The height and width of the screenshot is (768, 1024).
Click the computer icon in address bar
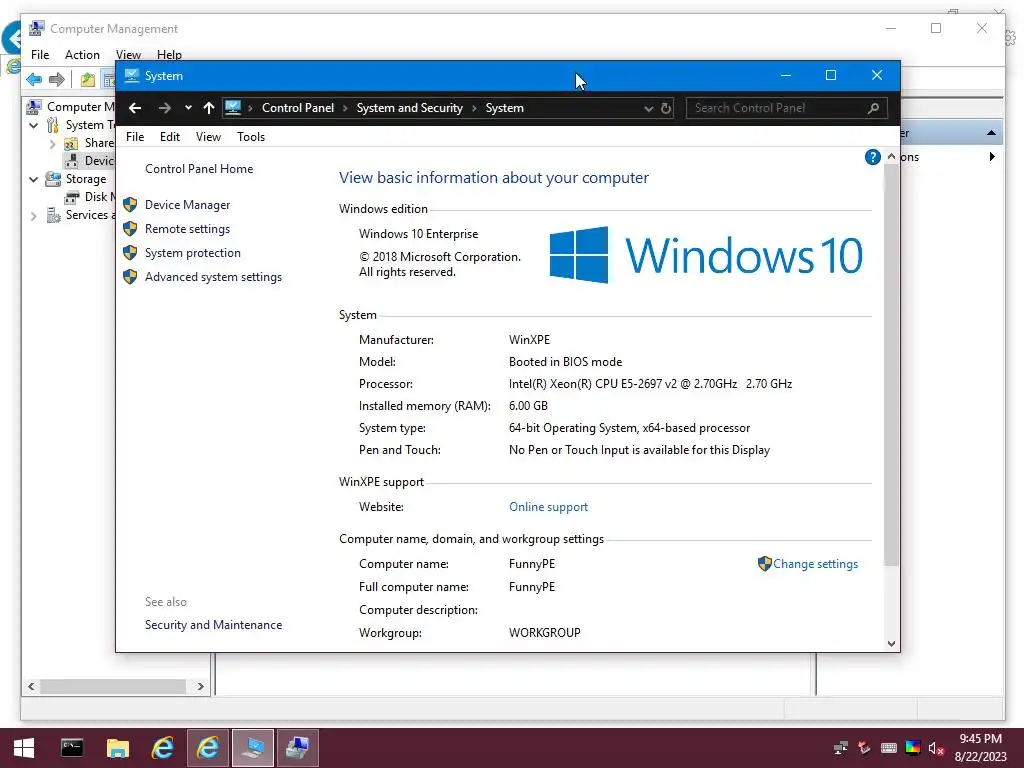coord(233,108)
